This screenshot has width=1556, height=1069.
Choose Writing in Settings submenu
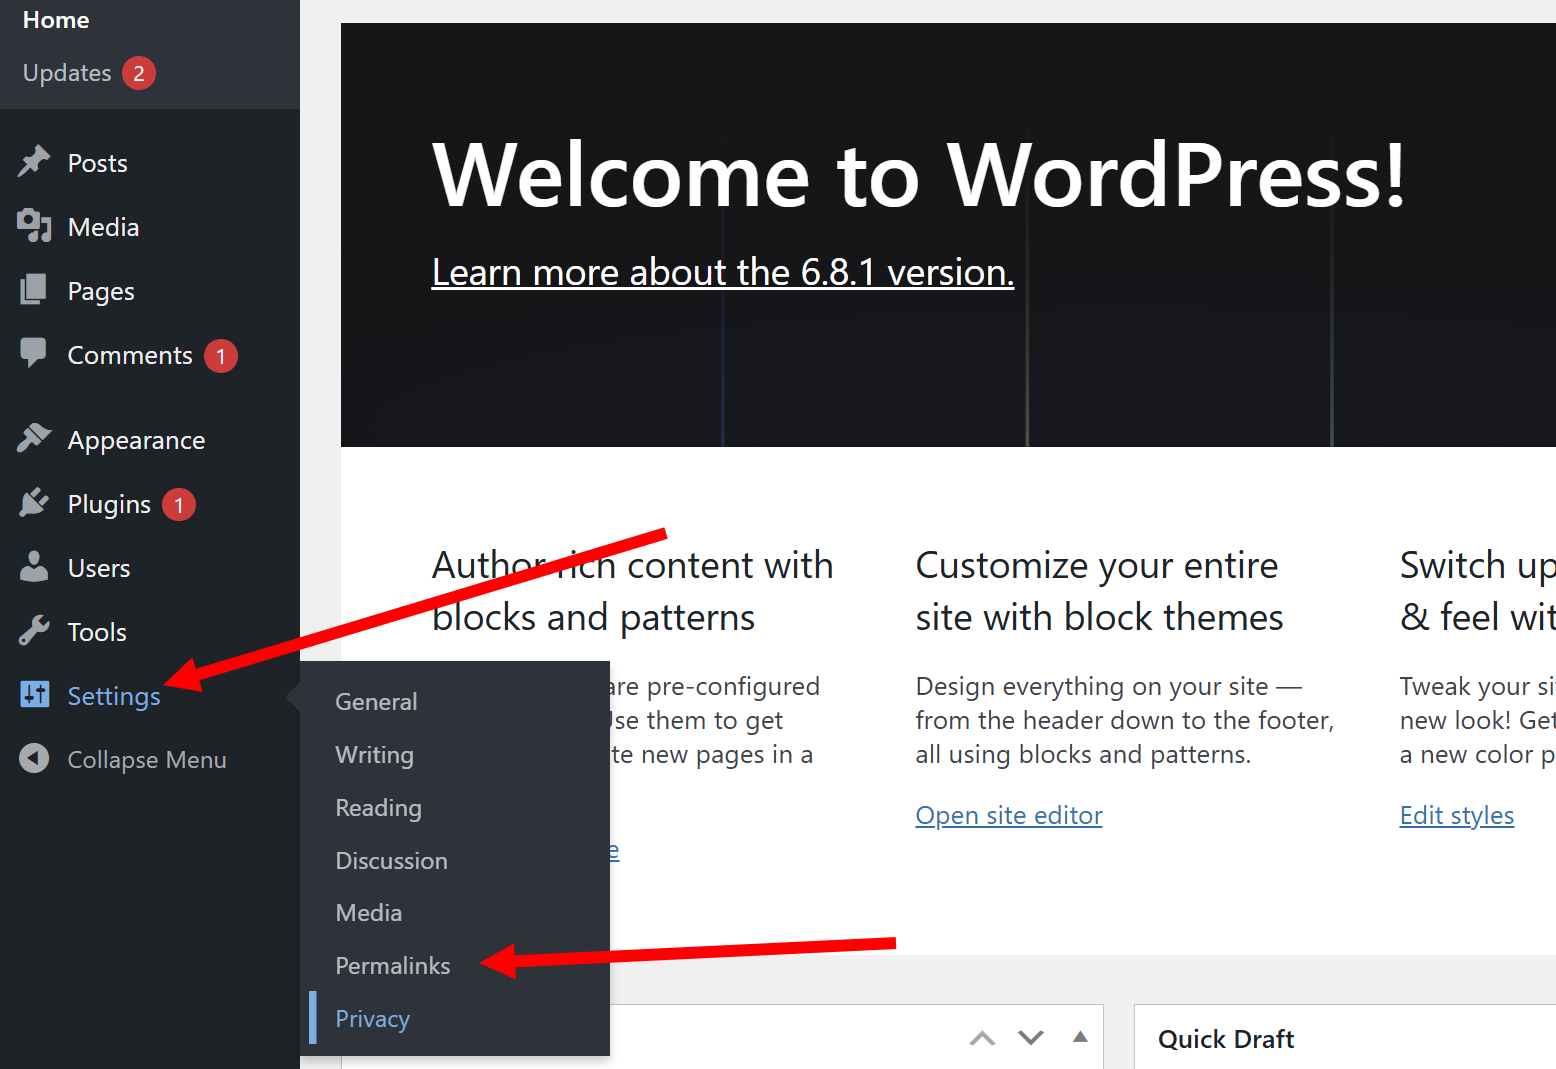click(x=374, y=755)
